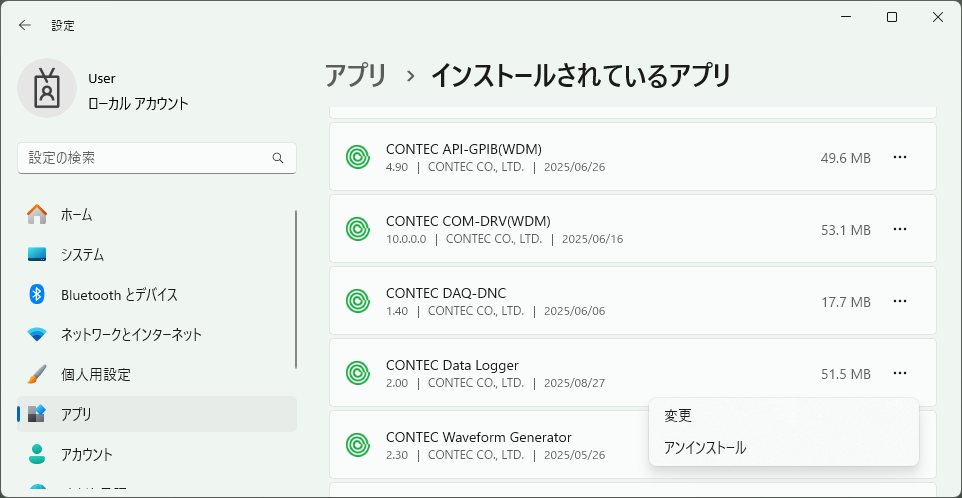Viewport: 962px width, 498px height.
Task: Click the personalization paintbrush icon
Action: (x=37, y=374)
